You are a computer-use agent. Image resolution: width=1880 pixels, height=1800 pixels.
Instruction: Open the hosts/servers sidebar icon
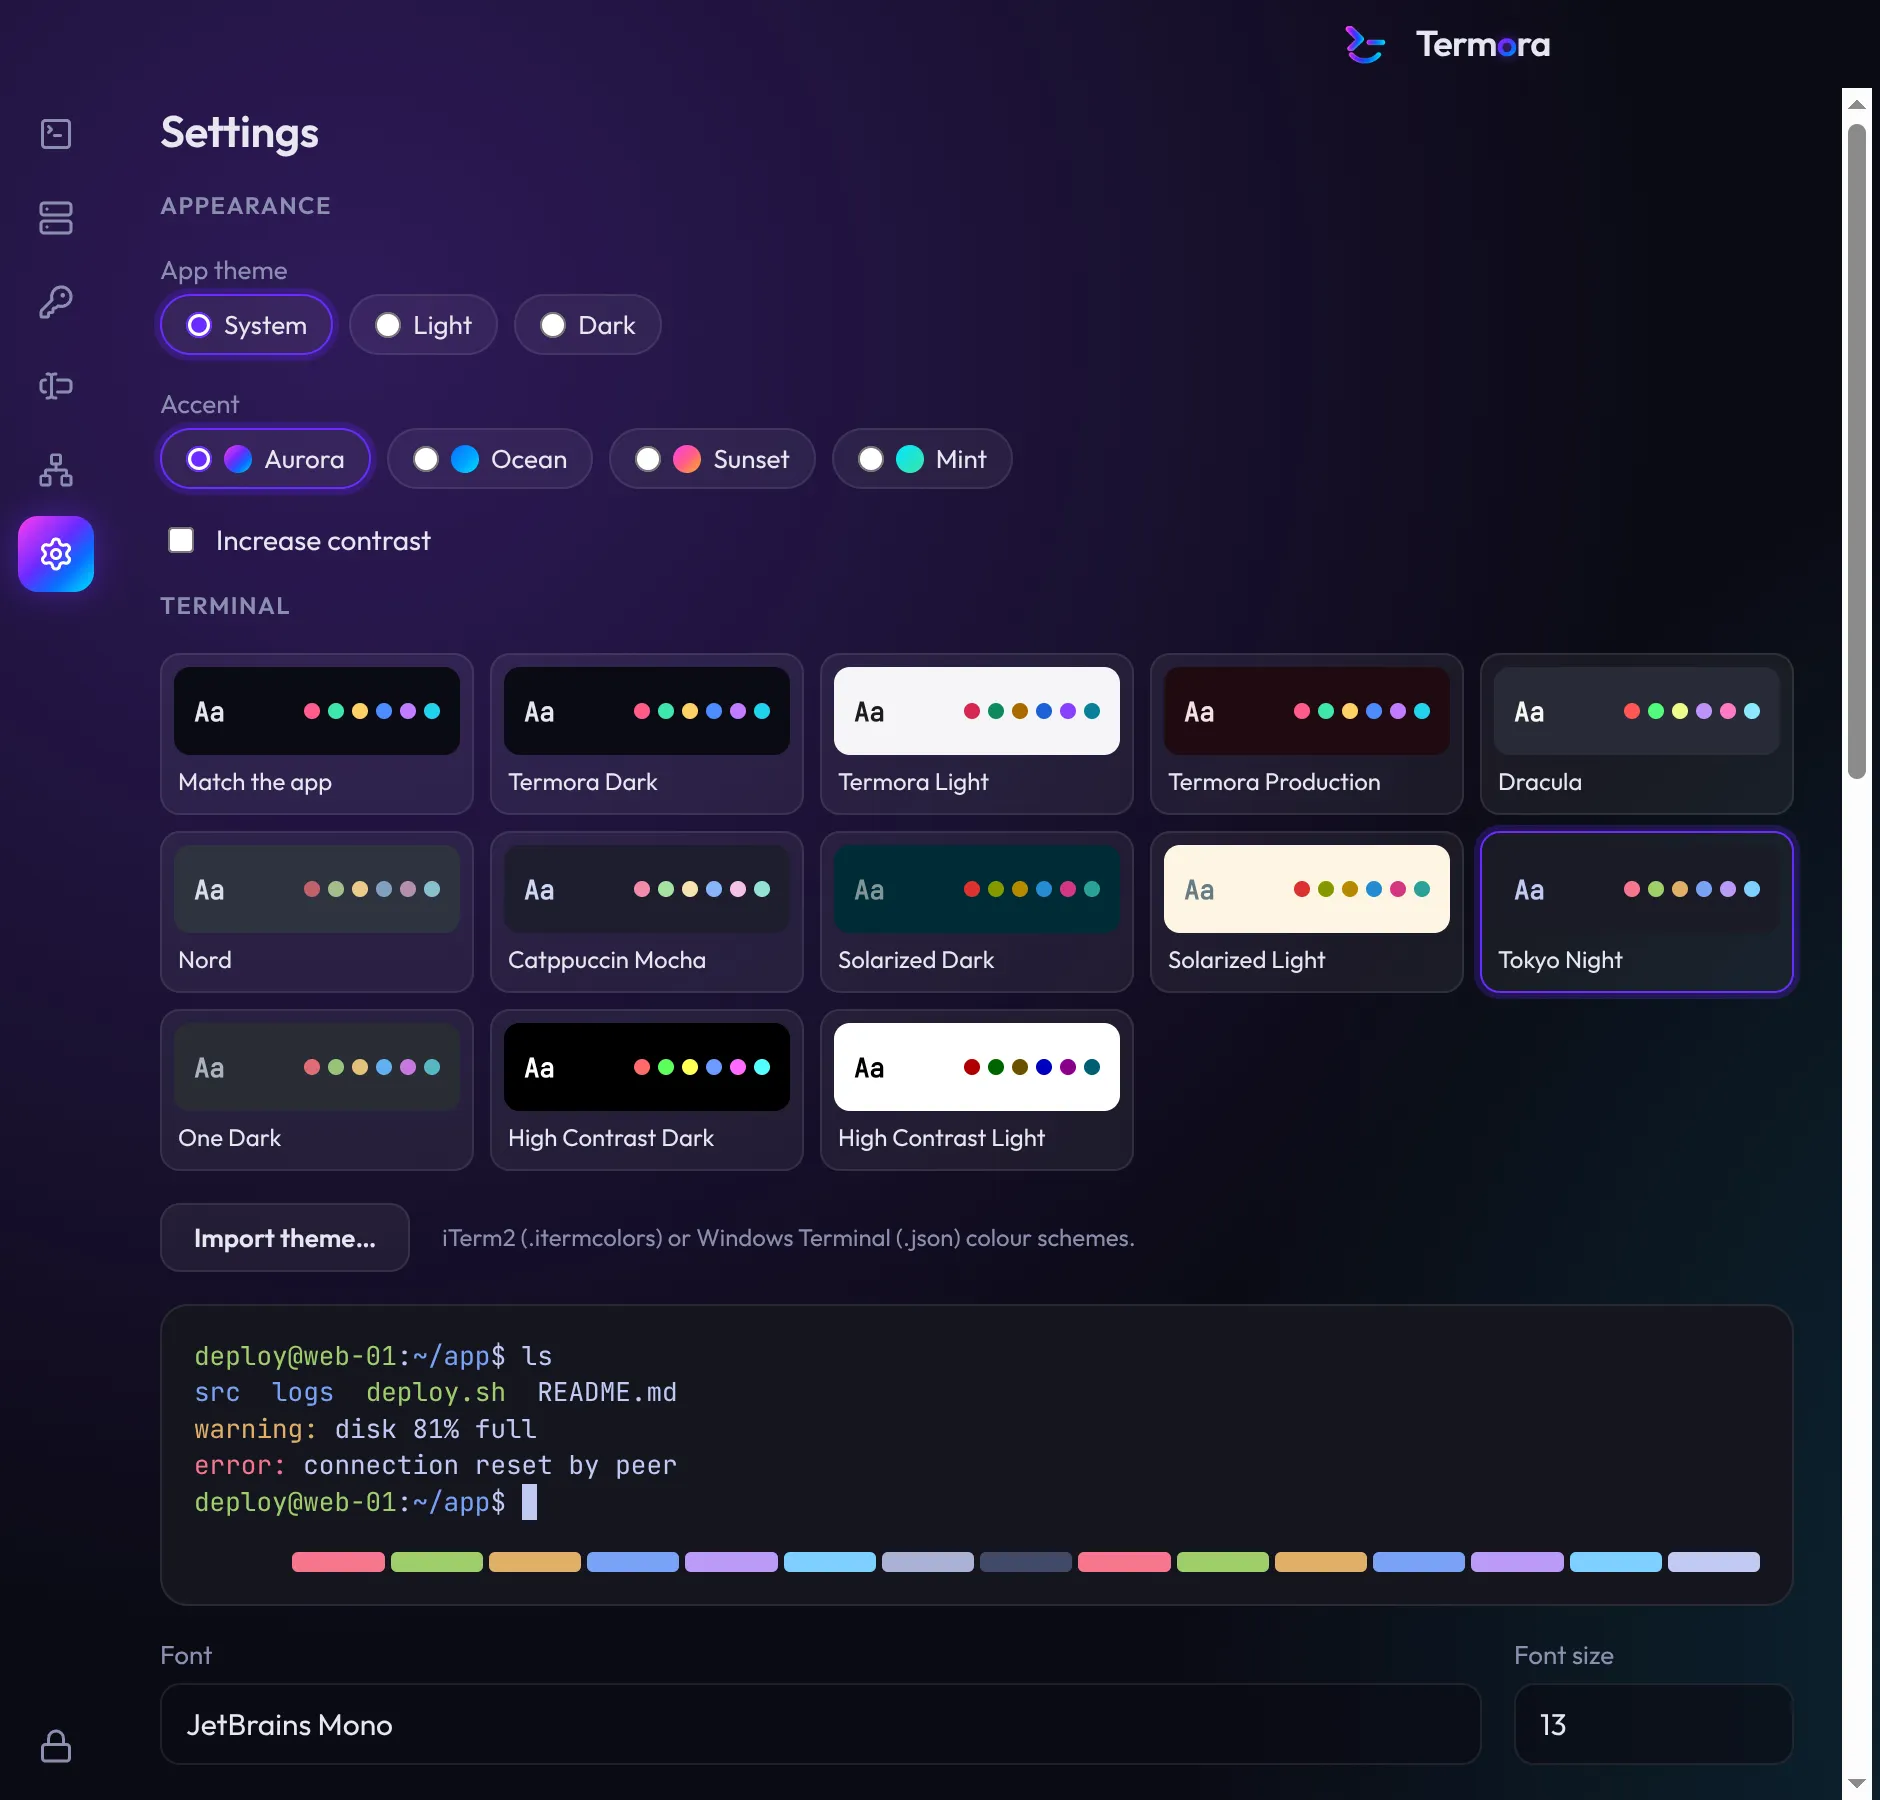(56, 218)
